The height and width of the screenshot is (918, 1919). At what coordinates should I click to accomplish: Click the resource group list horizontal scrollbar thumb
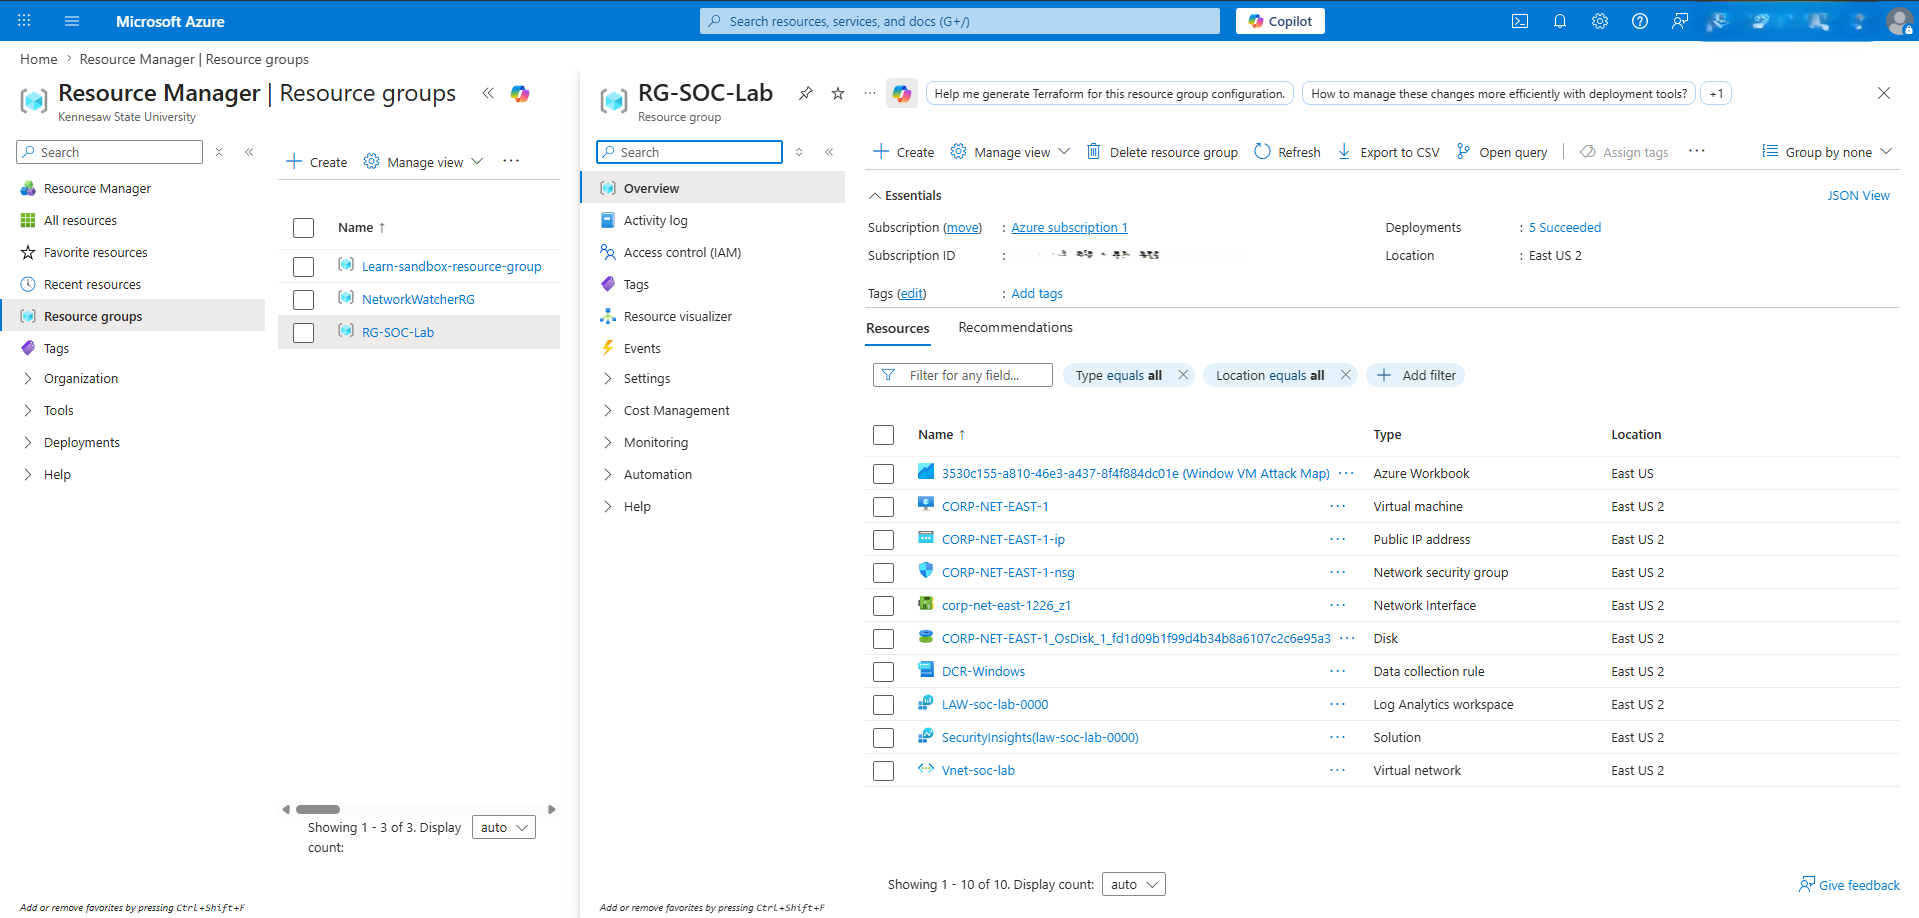pyautogui.click(x=318, y=809)
